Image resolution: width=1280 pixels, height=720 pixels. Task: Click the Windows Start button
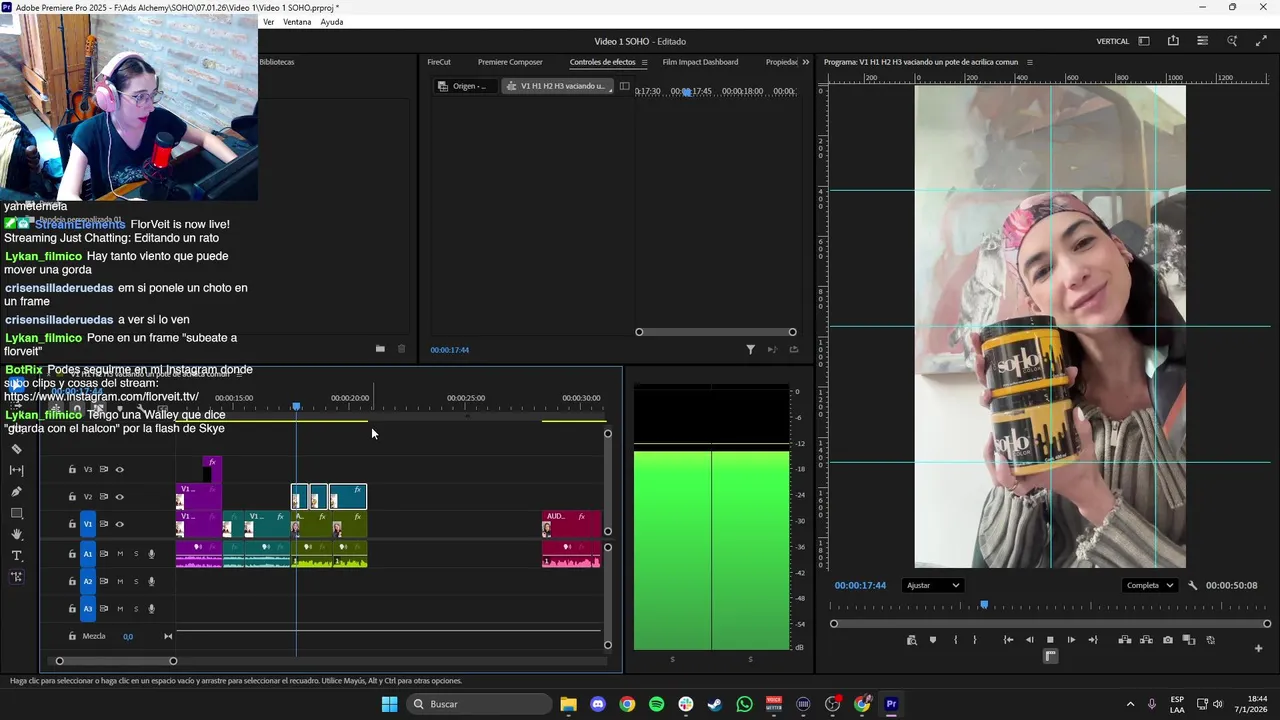pyautogui.click(x=390, y=704)
